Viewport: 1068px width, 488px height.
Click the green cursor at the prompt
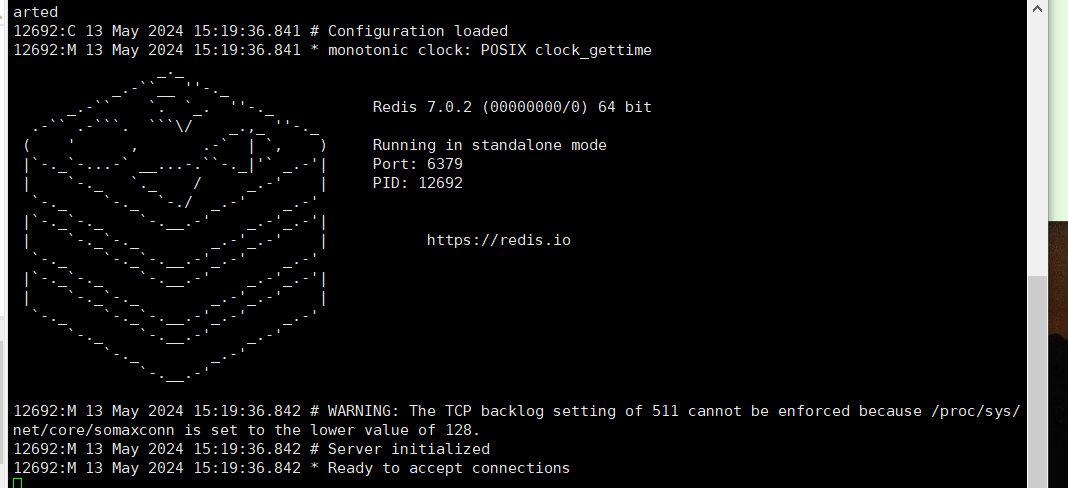(18, 483)
